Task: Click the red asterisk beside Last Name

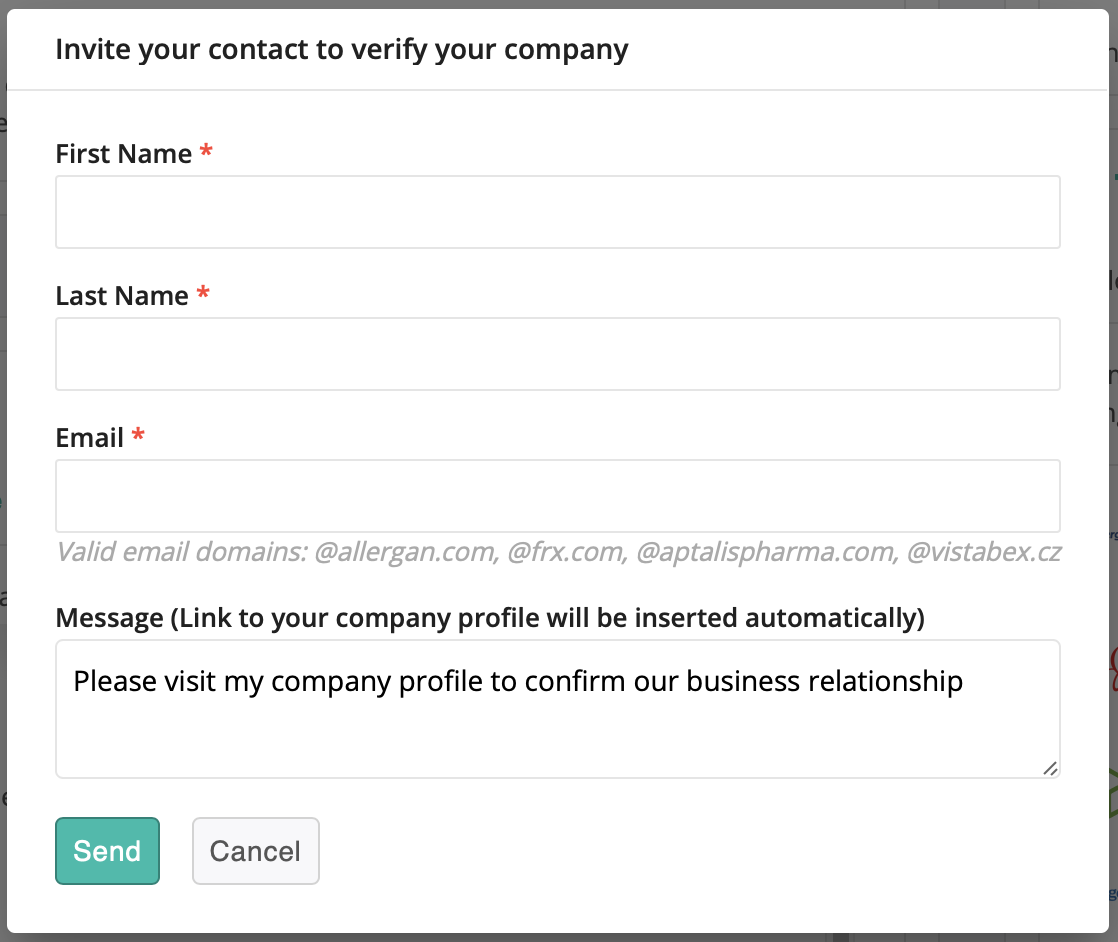Action: [x=203, y=295]
